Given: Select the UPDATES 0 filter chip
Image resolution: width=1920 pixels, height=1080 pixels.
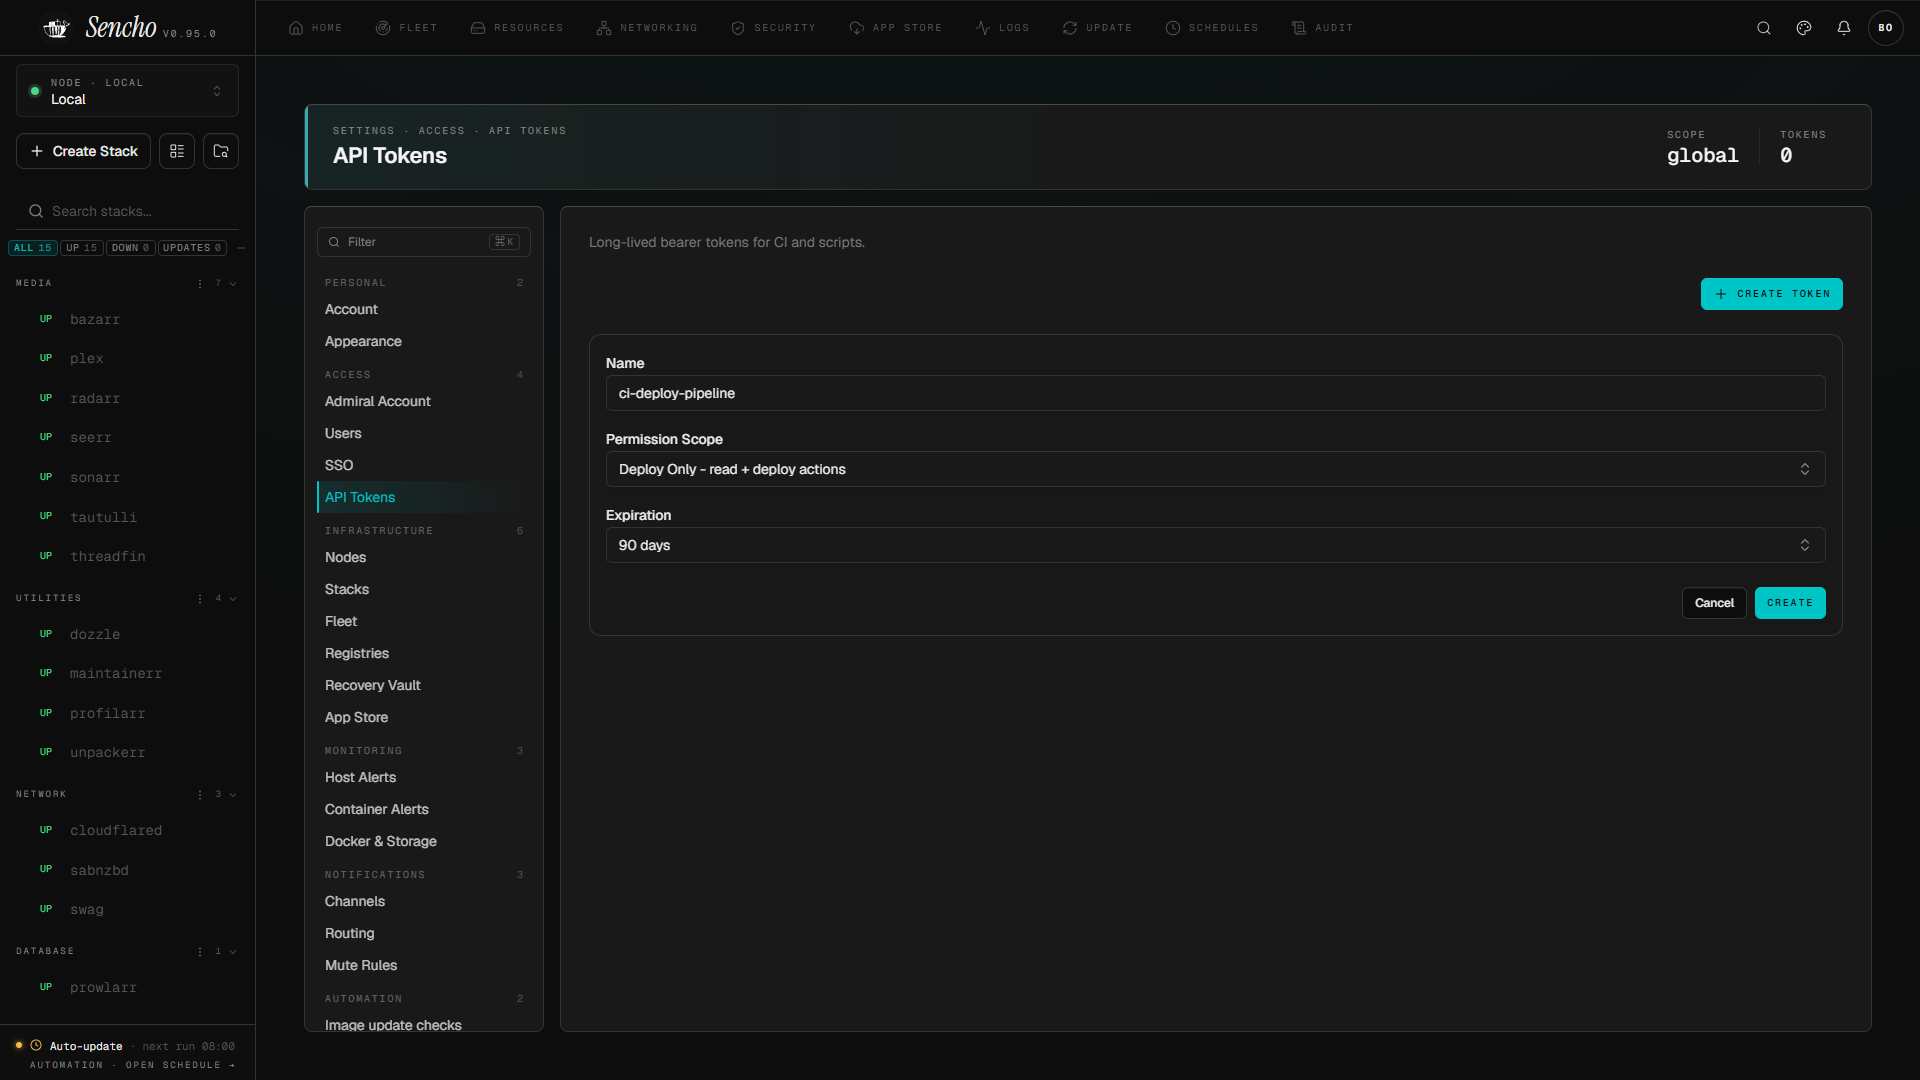Looking at the screenshot, I should [192, 248].
